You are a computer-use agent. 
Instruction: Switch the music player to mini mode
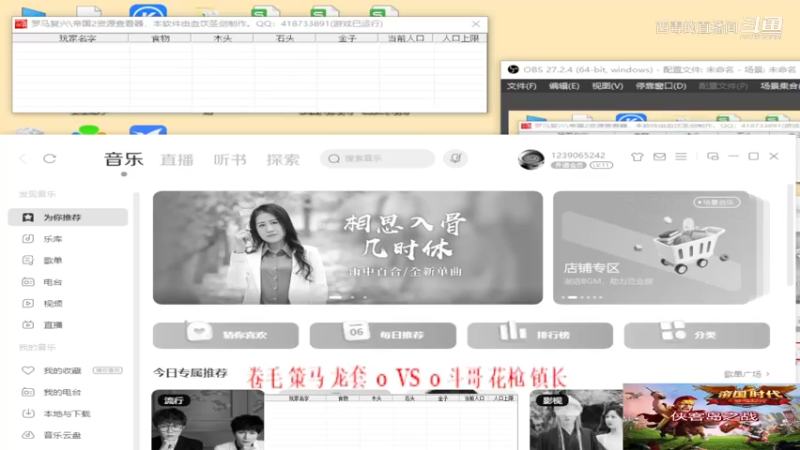[713, 157]
